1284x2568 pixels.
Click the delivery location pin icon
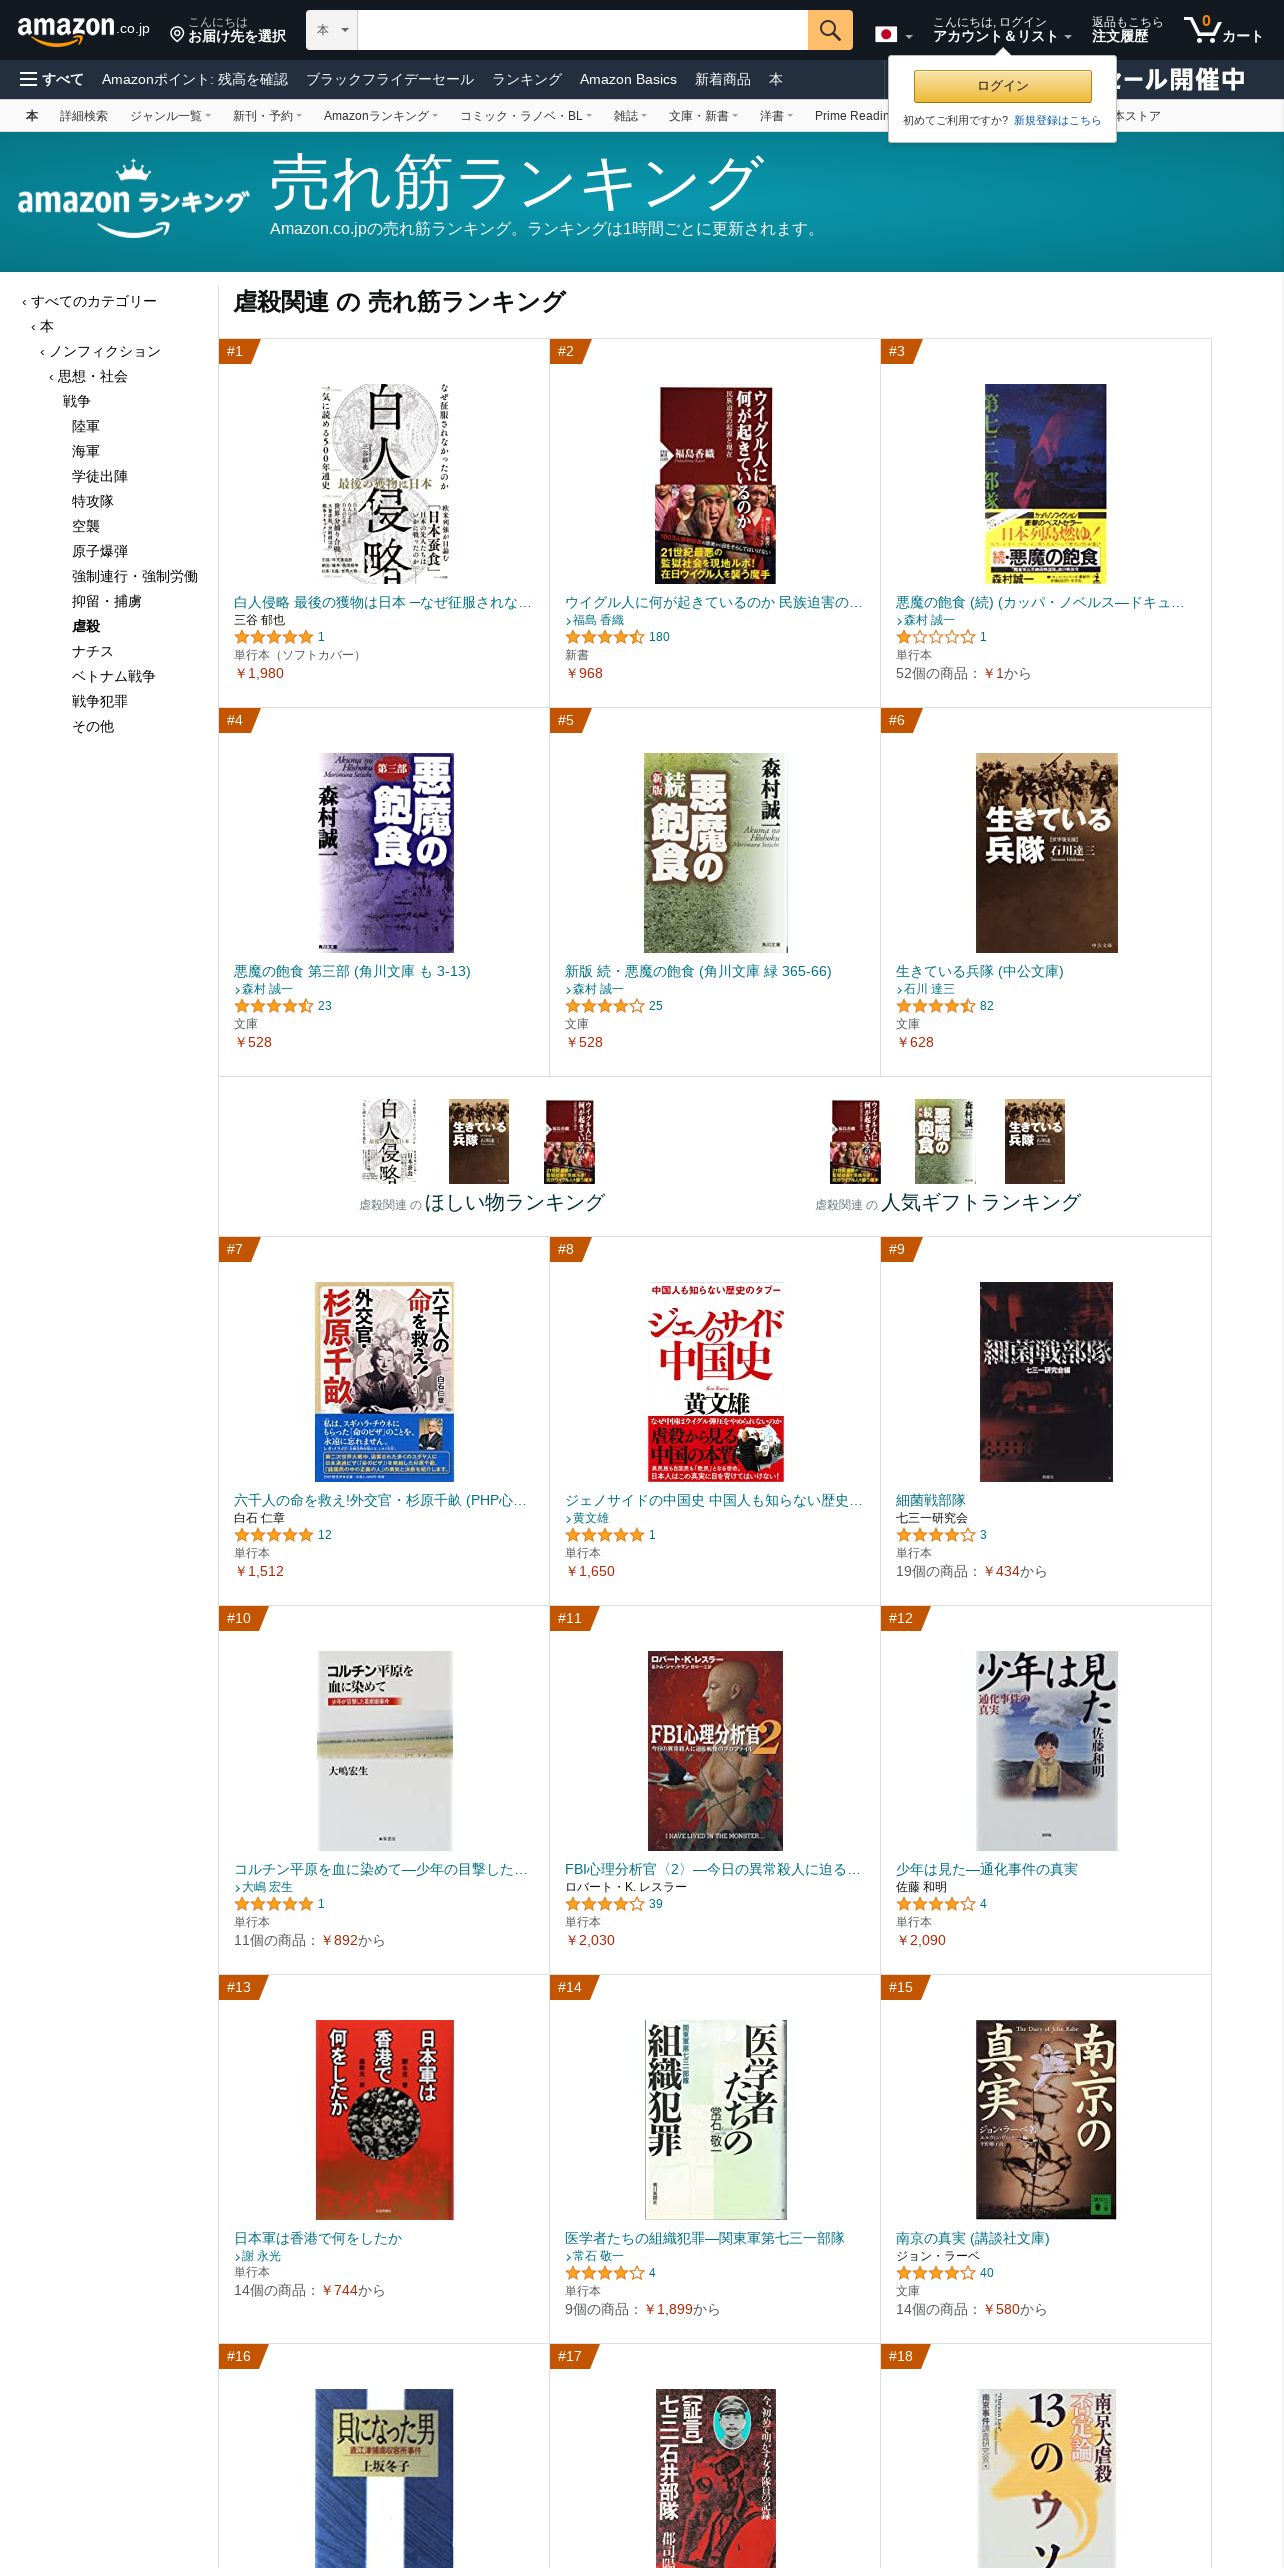(x=177, y=35)
